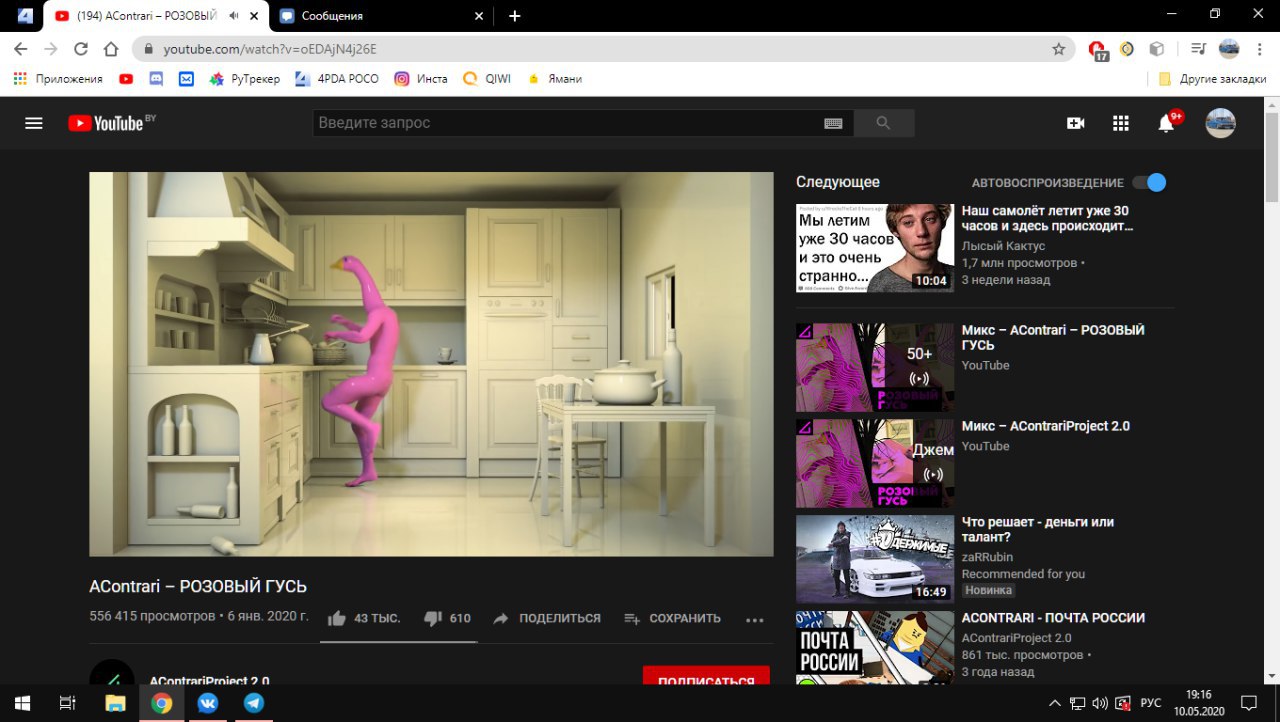Screen dimensions: 1280x722
Task: Open the Лысый Кактус channel link
Action: [1003, 246]
